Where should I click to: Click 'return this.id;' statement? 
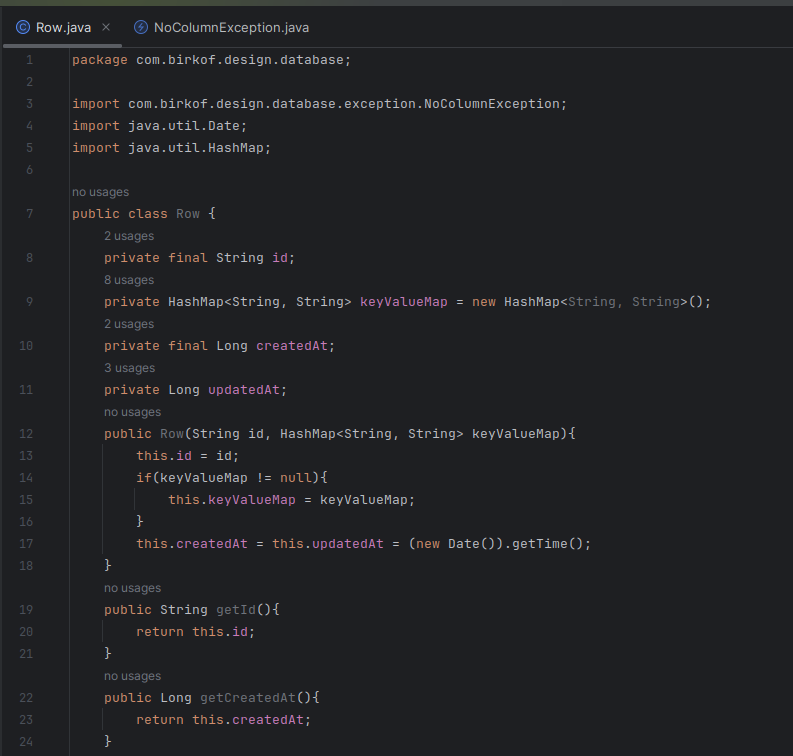click(x=195, y=632)
